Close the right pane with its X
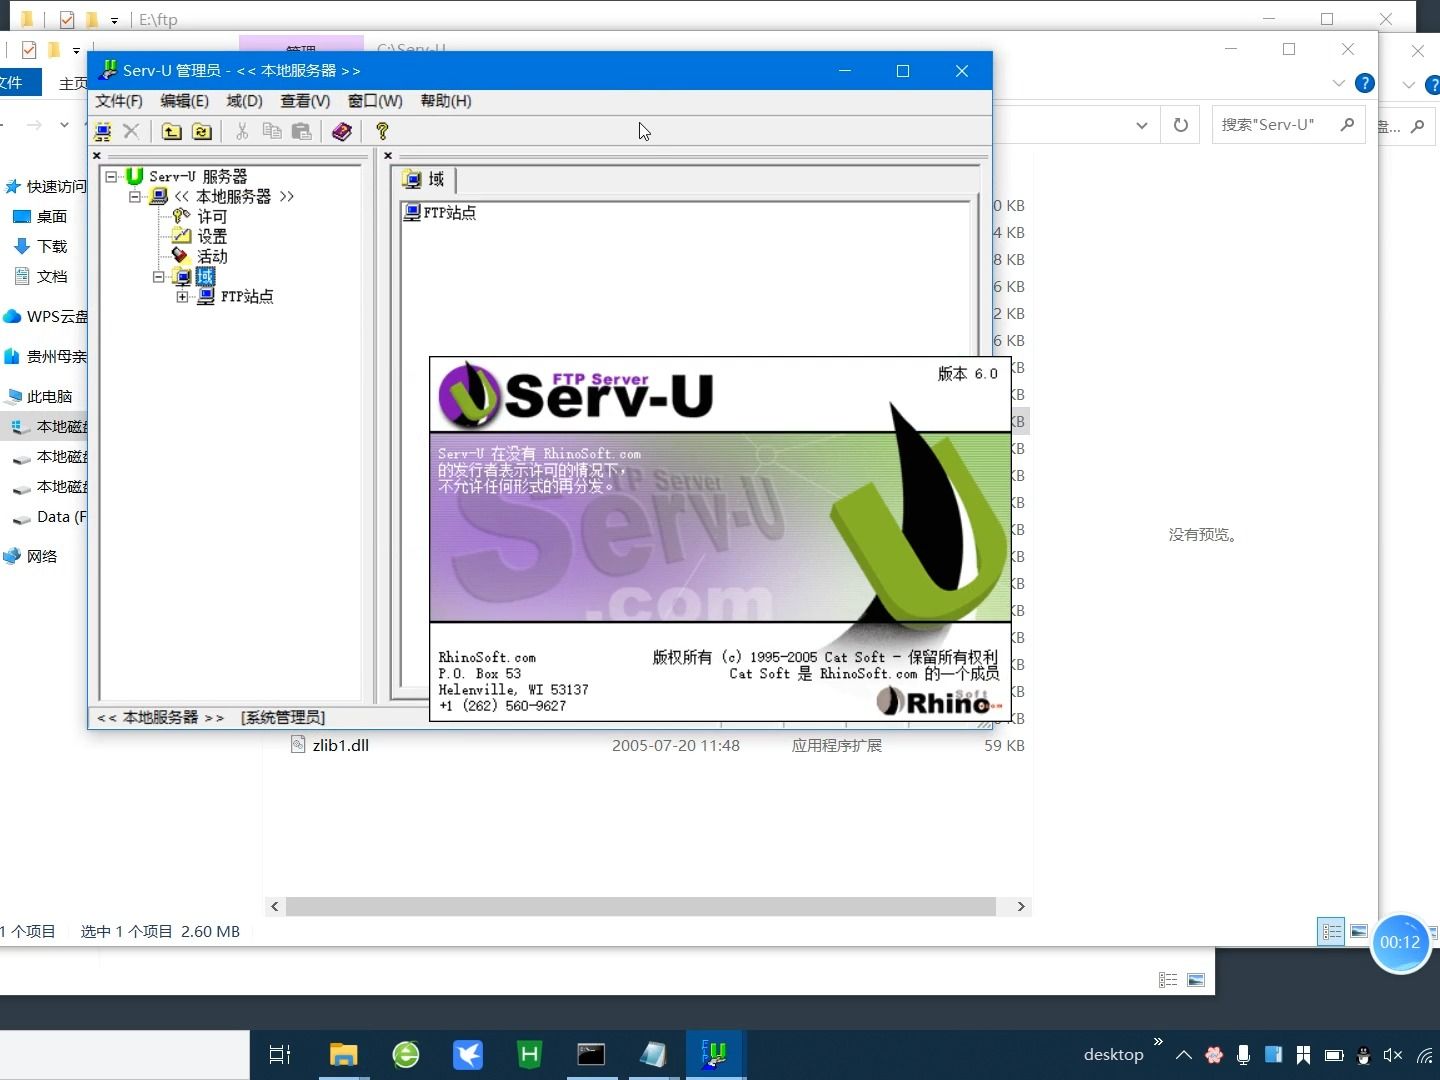 click(388, 155)
